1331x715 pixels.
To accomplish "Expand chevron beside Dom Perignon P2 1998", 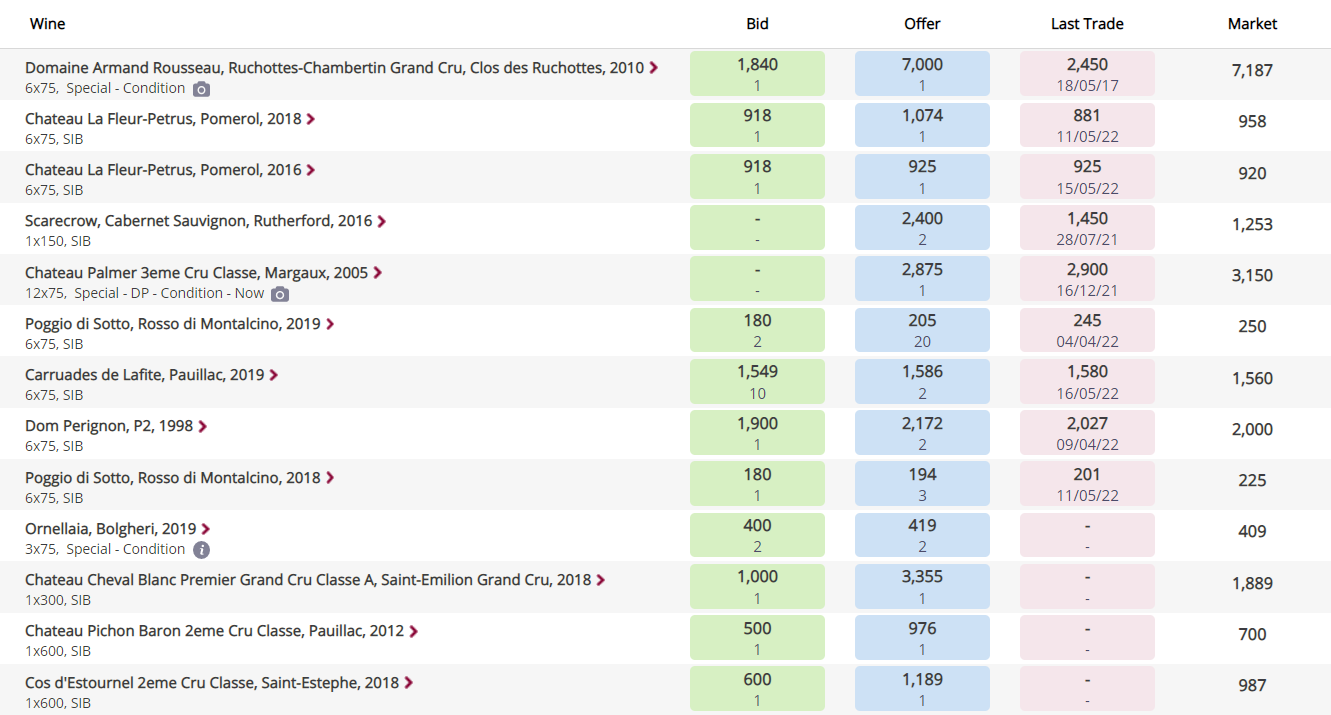I will 203,426.
